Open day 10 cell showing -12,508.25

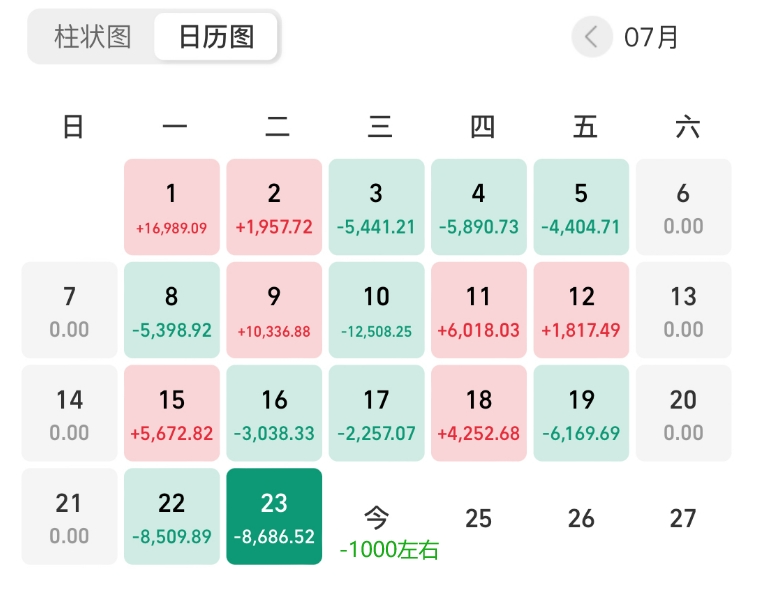[x=377, y=310]
